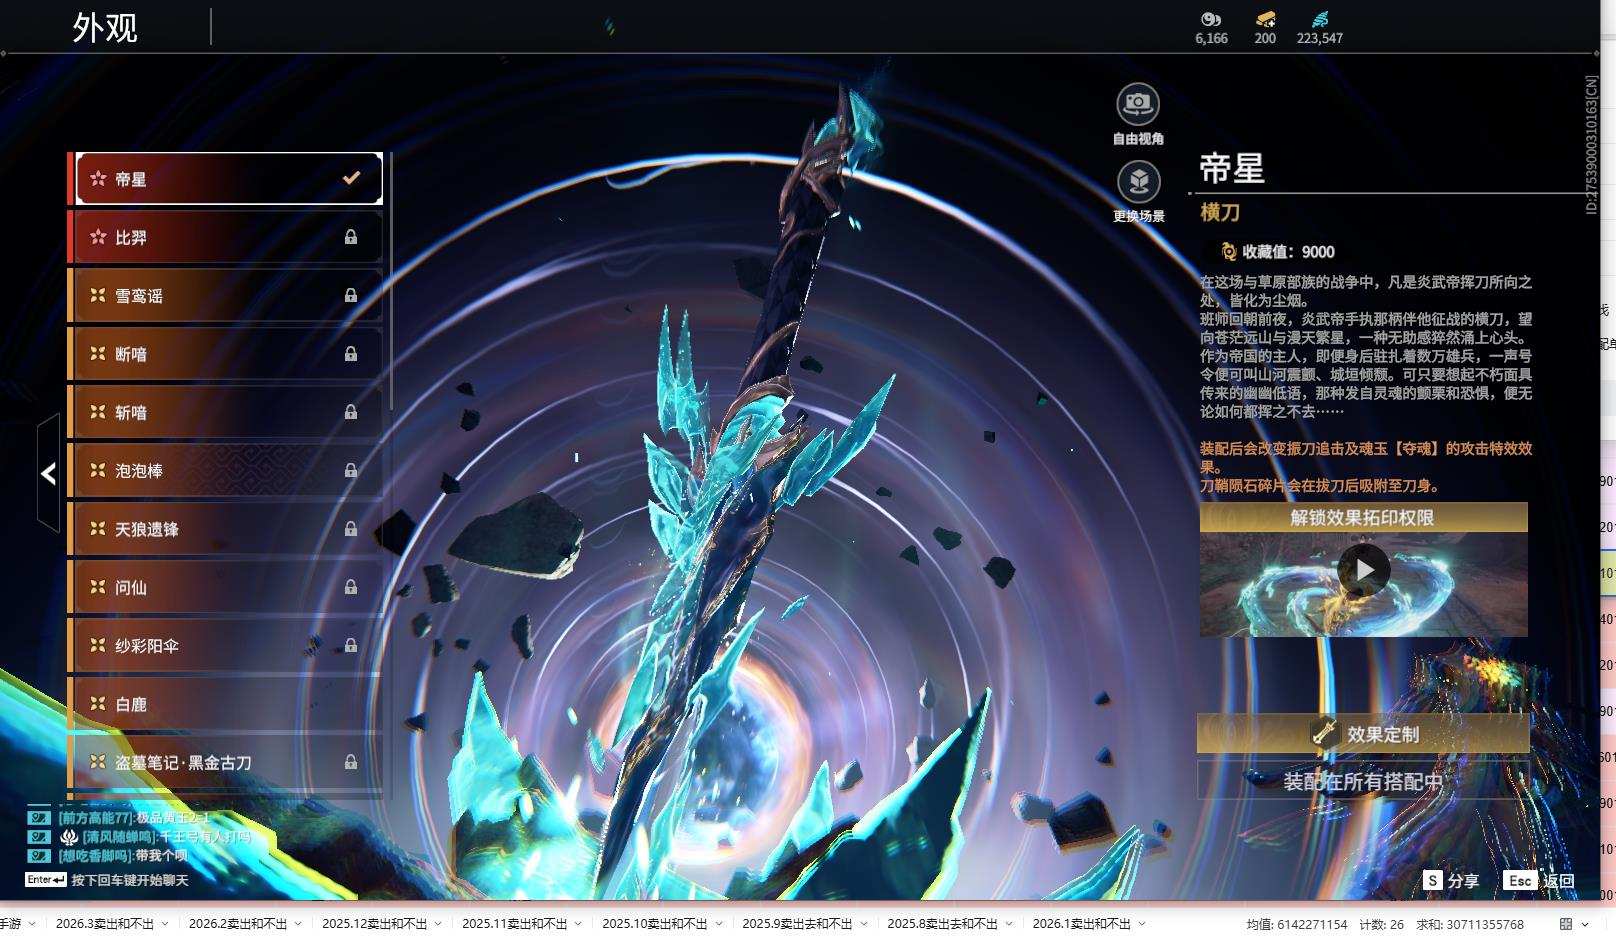1616x939 pixels.
Task: Click the silver coin currency icon showing 6,166
Action: pyautogui.click(x=1211, y=19)
